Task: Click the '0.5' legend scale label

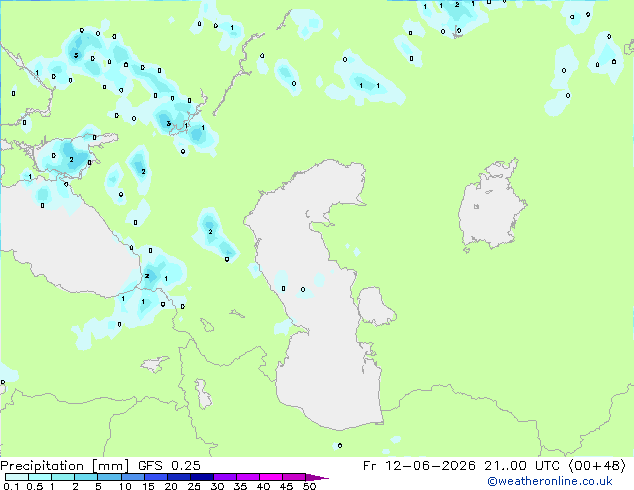Action: (x=35, y=486)
